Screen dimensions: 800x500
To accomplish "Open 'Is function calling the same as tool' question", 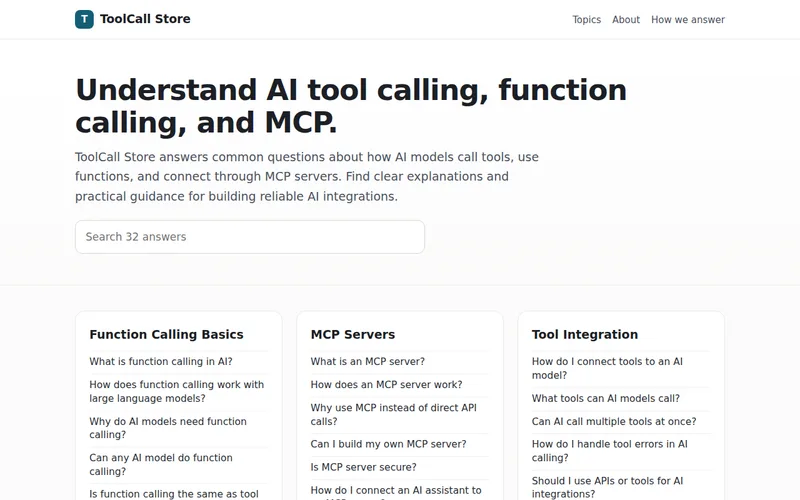I will point(174,494).
